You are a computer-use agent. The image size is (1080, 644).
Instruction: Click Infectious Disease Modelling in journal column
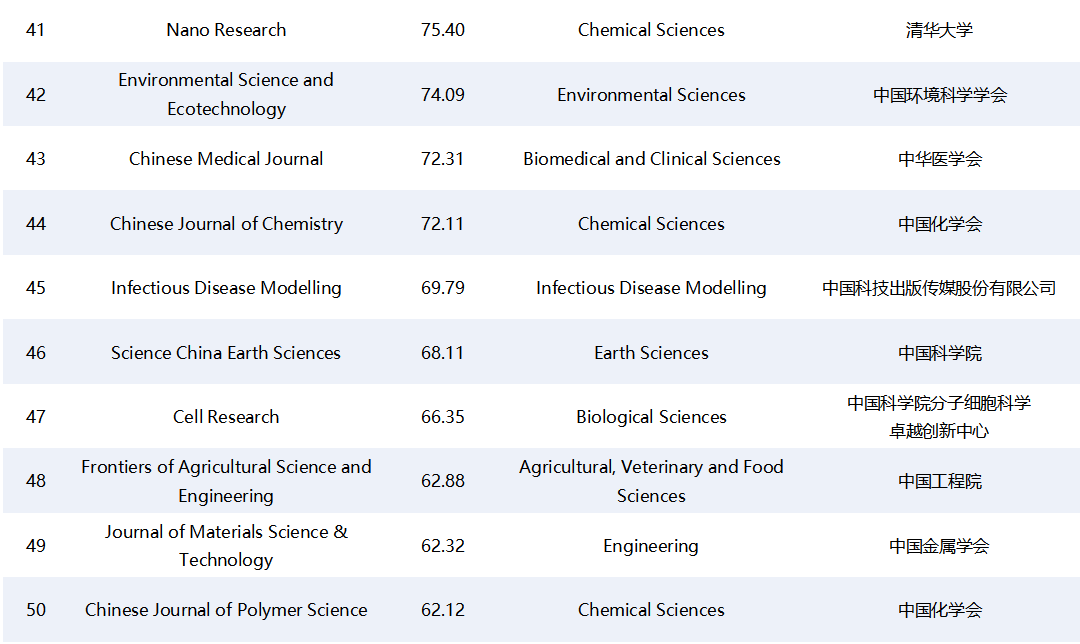tap(226, 288)
